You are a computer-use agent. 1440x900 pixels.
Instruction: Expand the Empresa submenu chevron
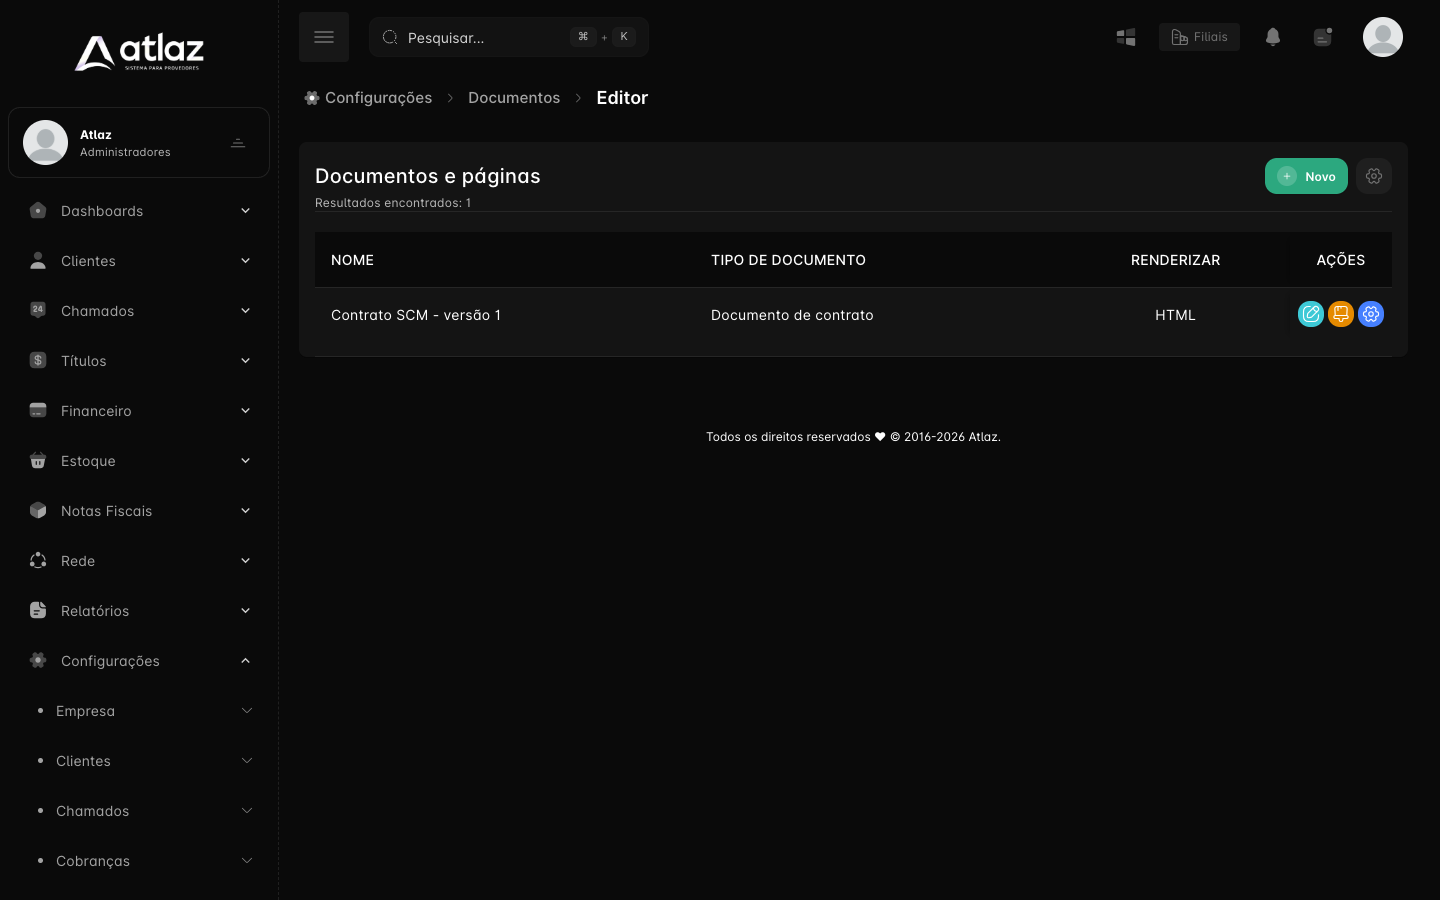tap(246, 711)
